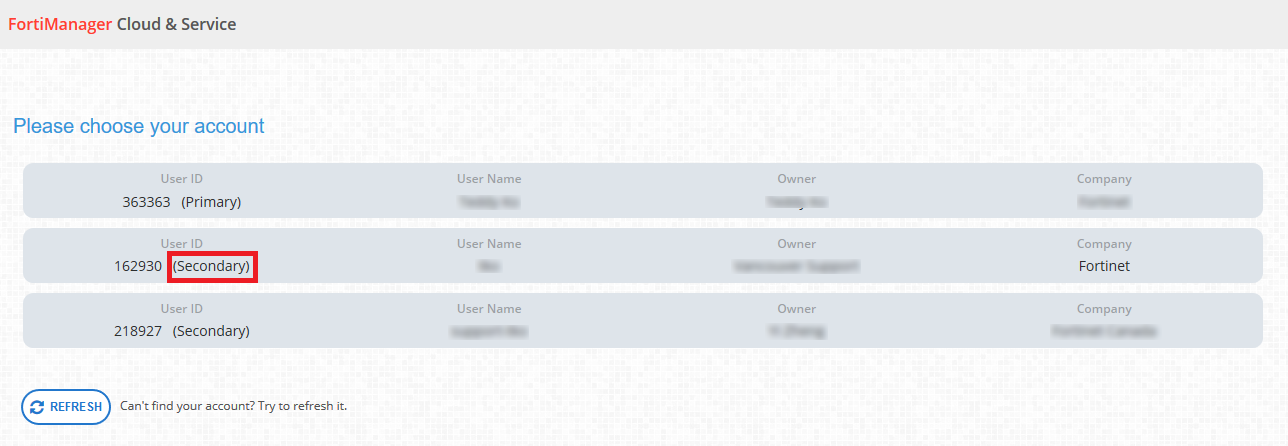Click the blurred User Name in primary account row
1288x446 pixels.
point(489,202)
